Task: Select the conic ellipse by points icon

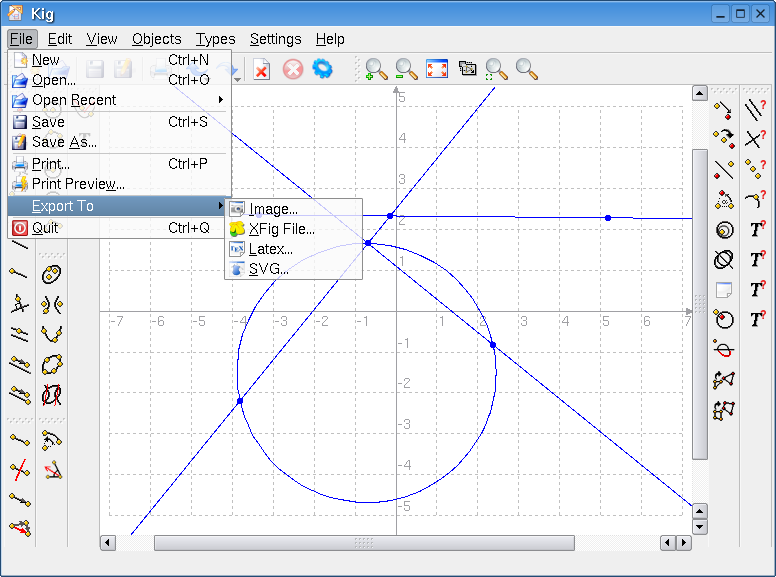Action: (51, 274)
